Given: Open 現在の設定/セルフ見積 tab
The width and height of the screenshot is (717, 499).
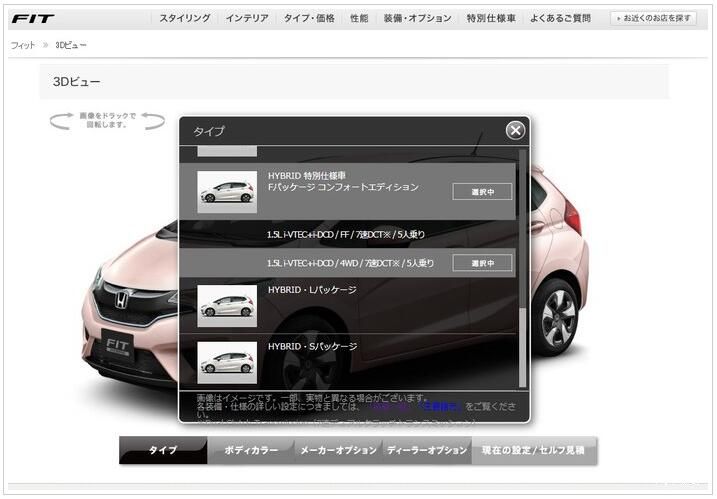Looking at the screenshot, I should point(534,450).
